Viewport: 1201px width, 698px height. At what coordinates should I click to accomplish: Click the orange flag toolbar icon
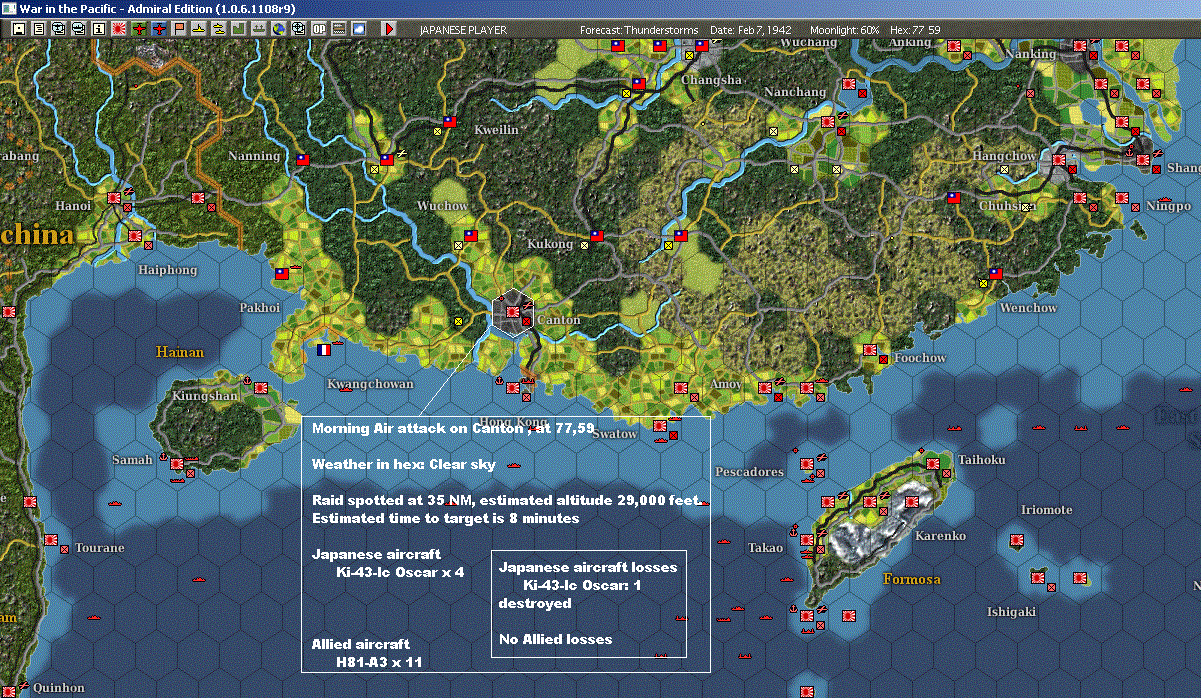coord(178,29)
